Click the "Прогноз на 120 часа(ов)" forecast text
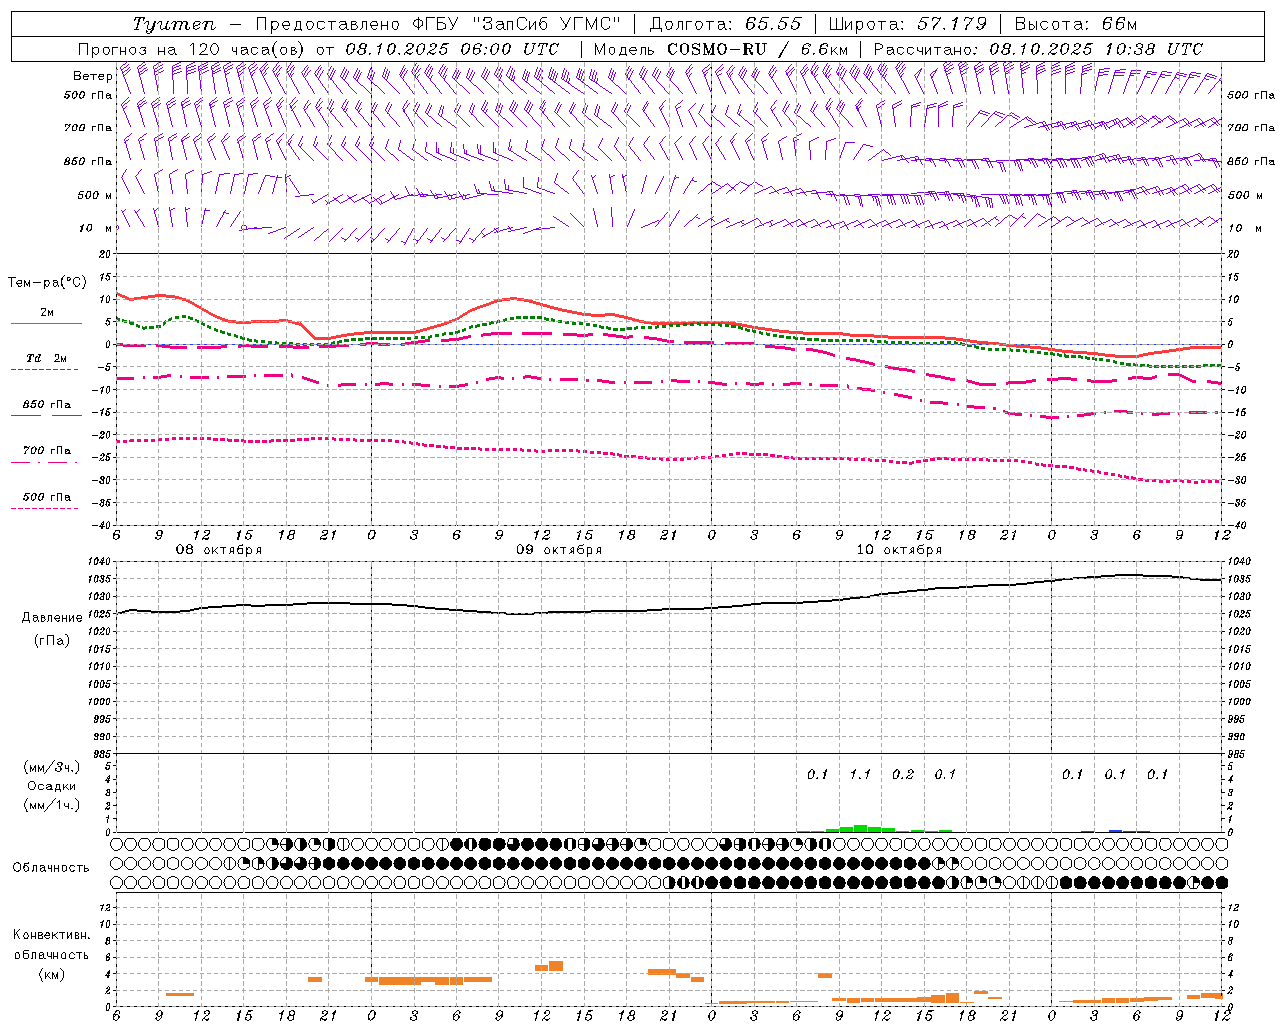This screenshot has width=1280, height=1024. [x=193, y=49]
